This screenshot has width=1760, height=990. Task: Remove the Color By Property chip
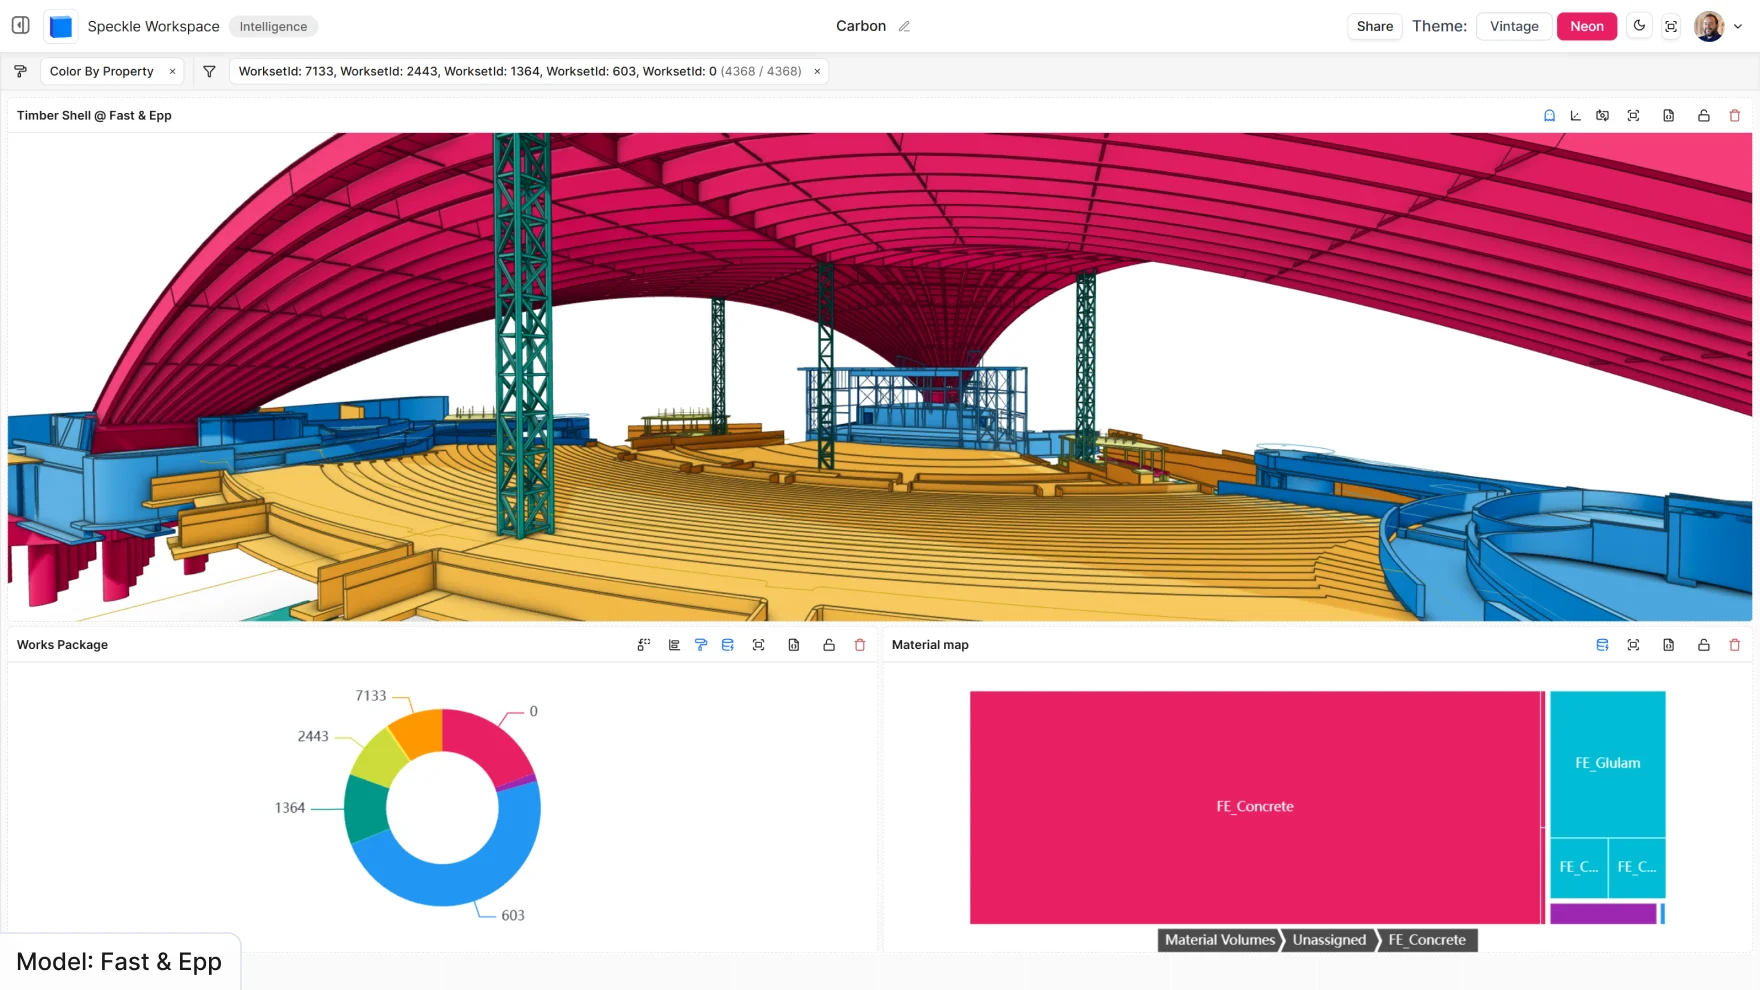click(x=173, y=72)
